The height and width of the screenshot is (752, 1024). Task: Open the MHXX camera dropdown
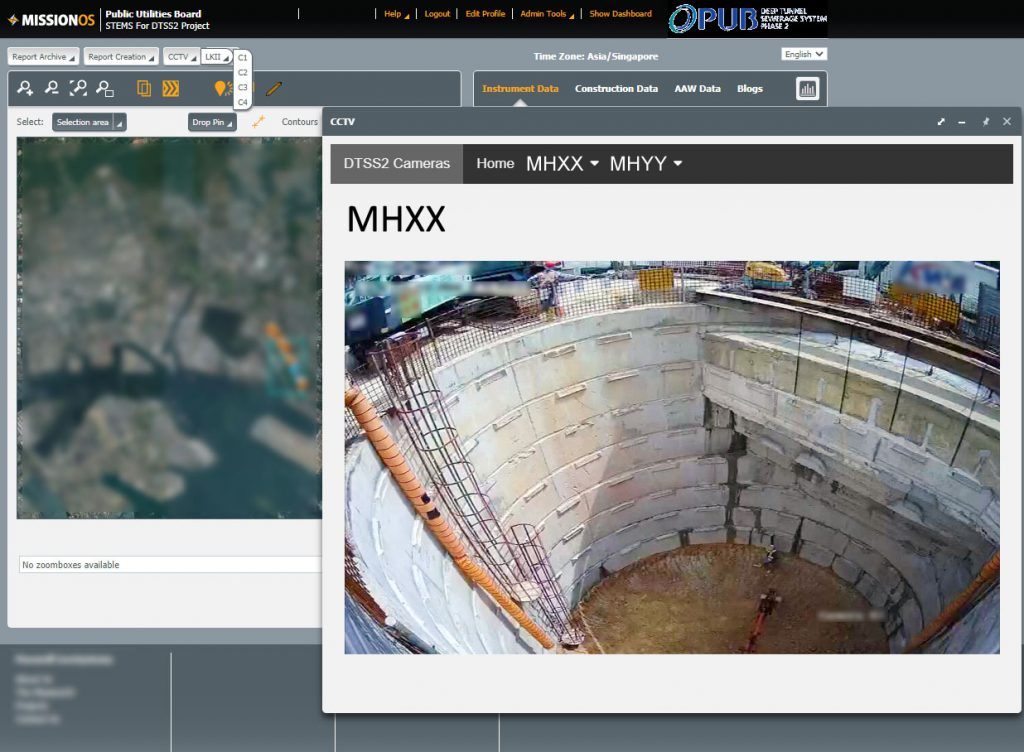tap(562, 164)
